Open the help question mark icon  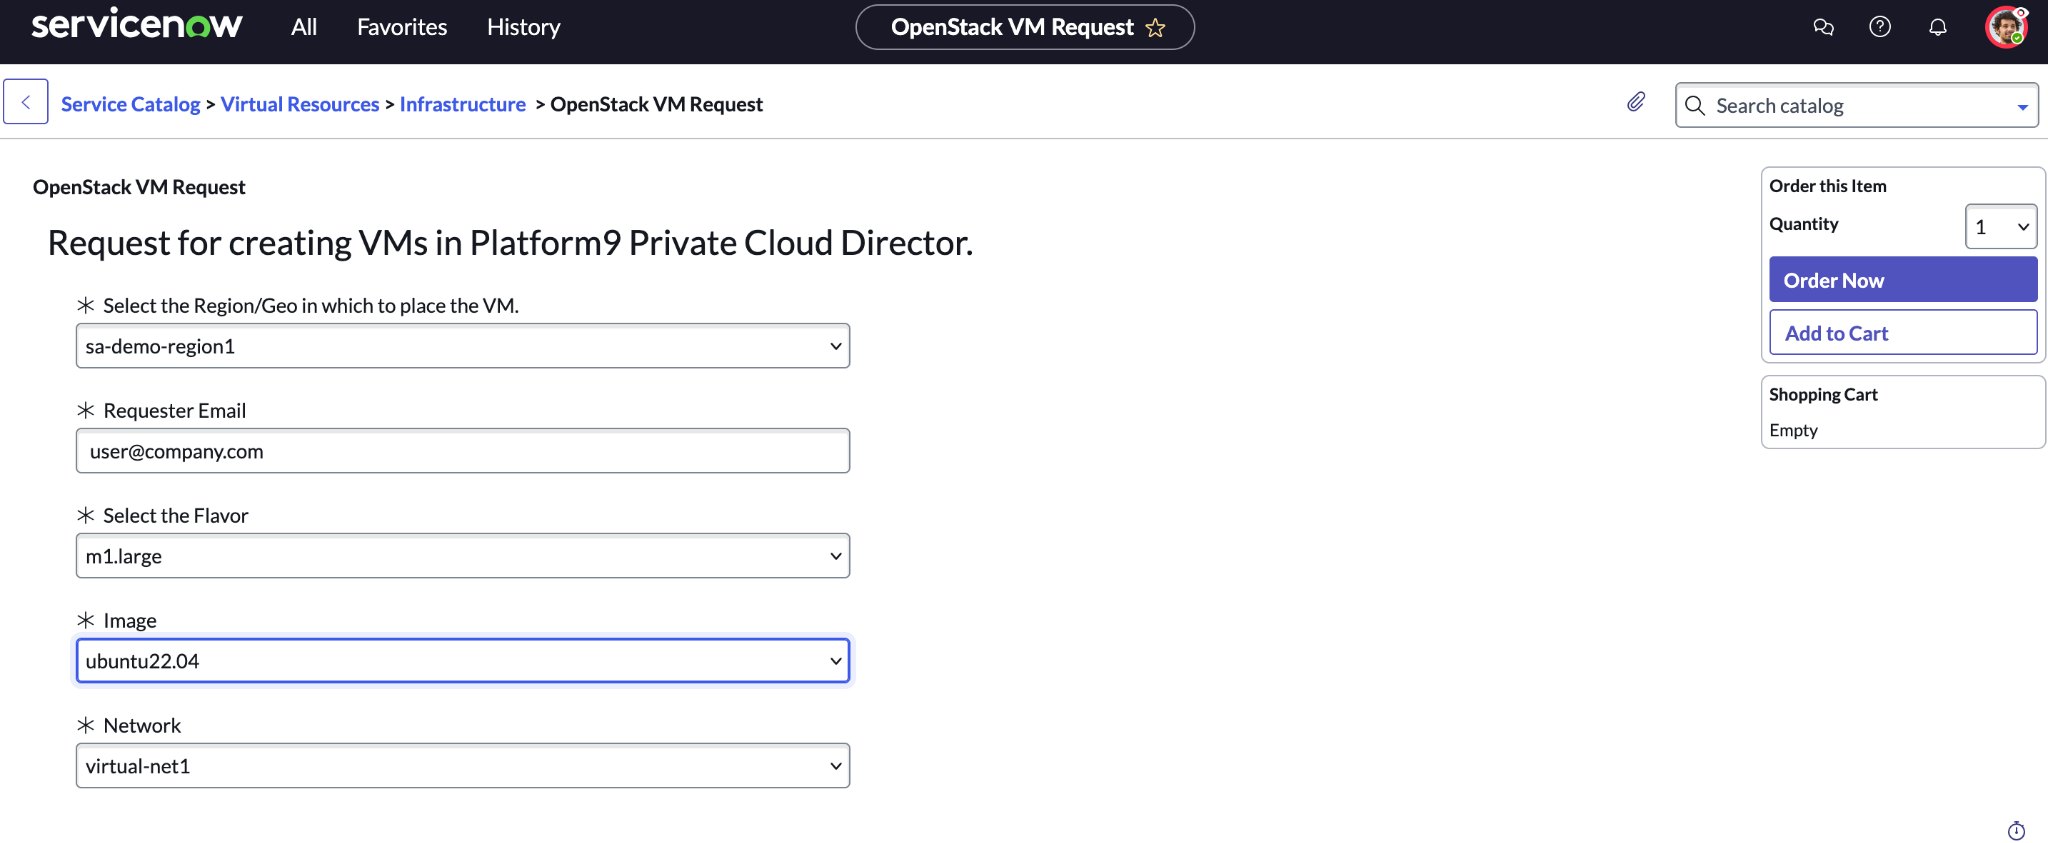[x=1880, y=27]
